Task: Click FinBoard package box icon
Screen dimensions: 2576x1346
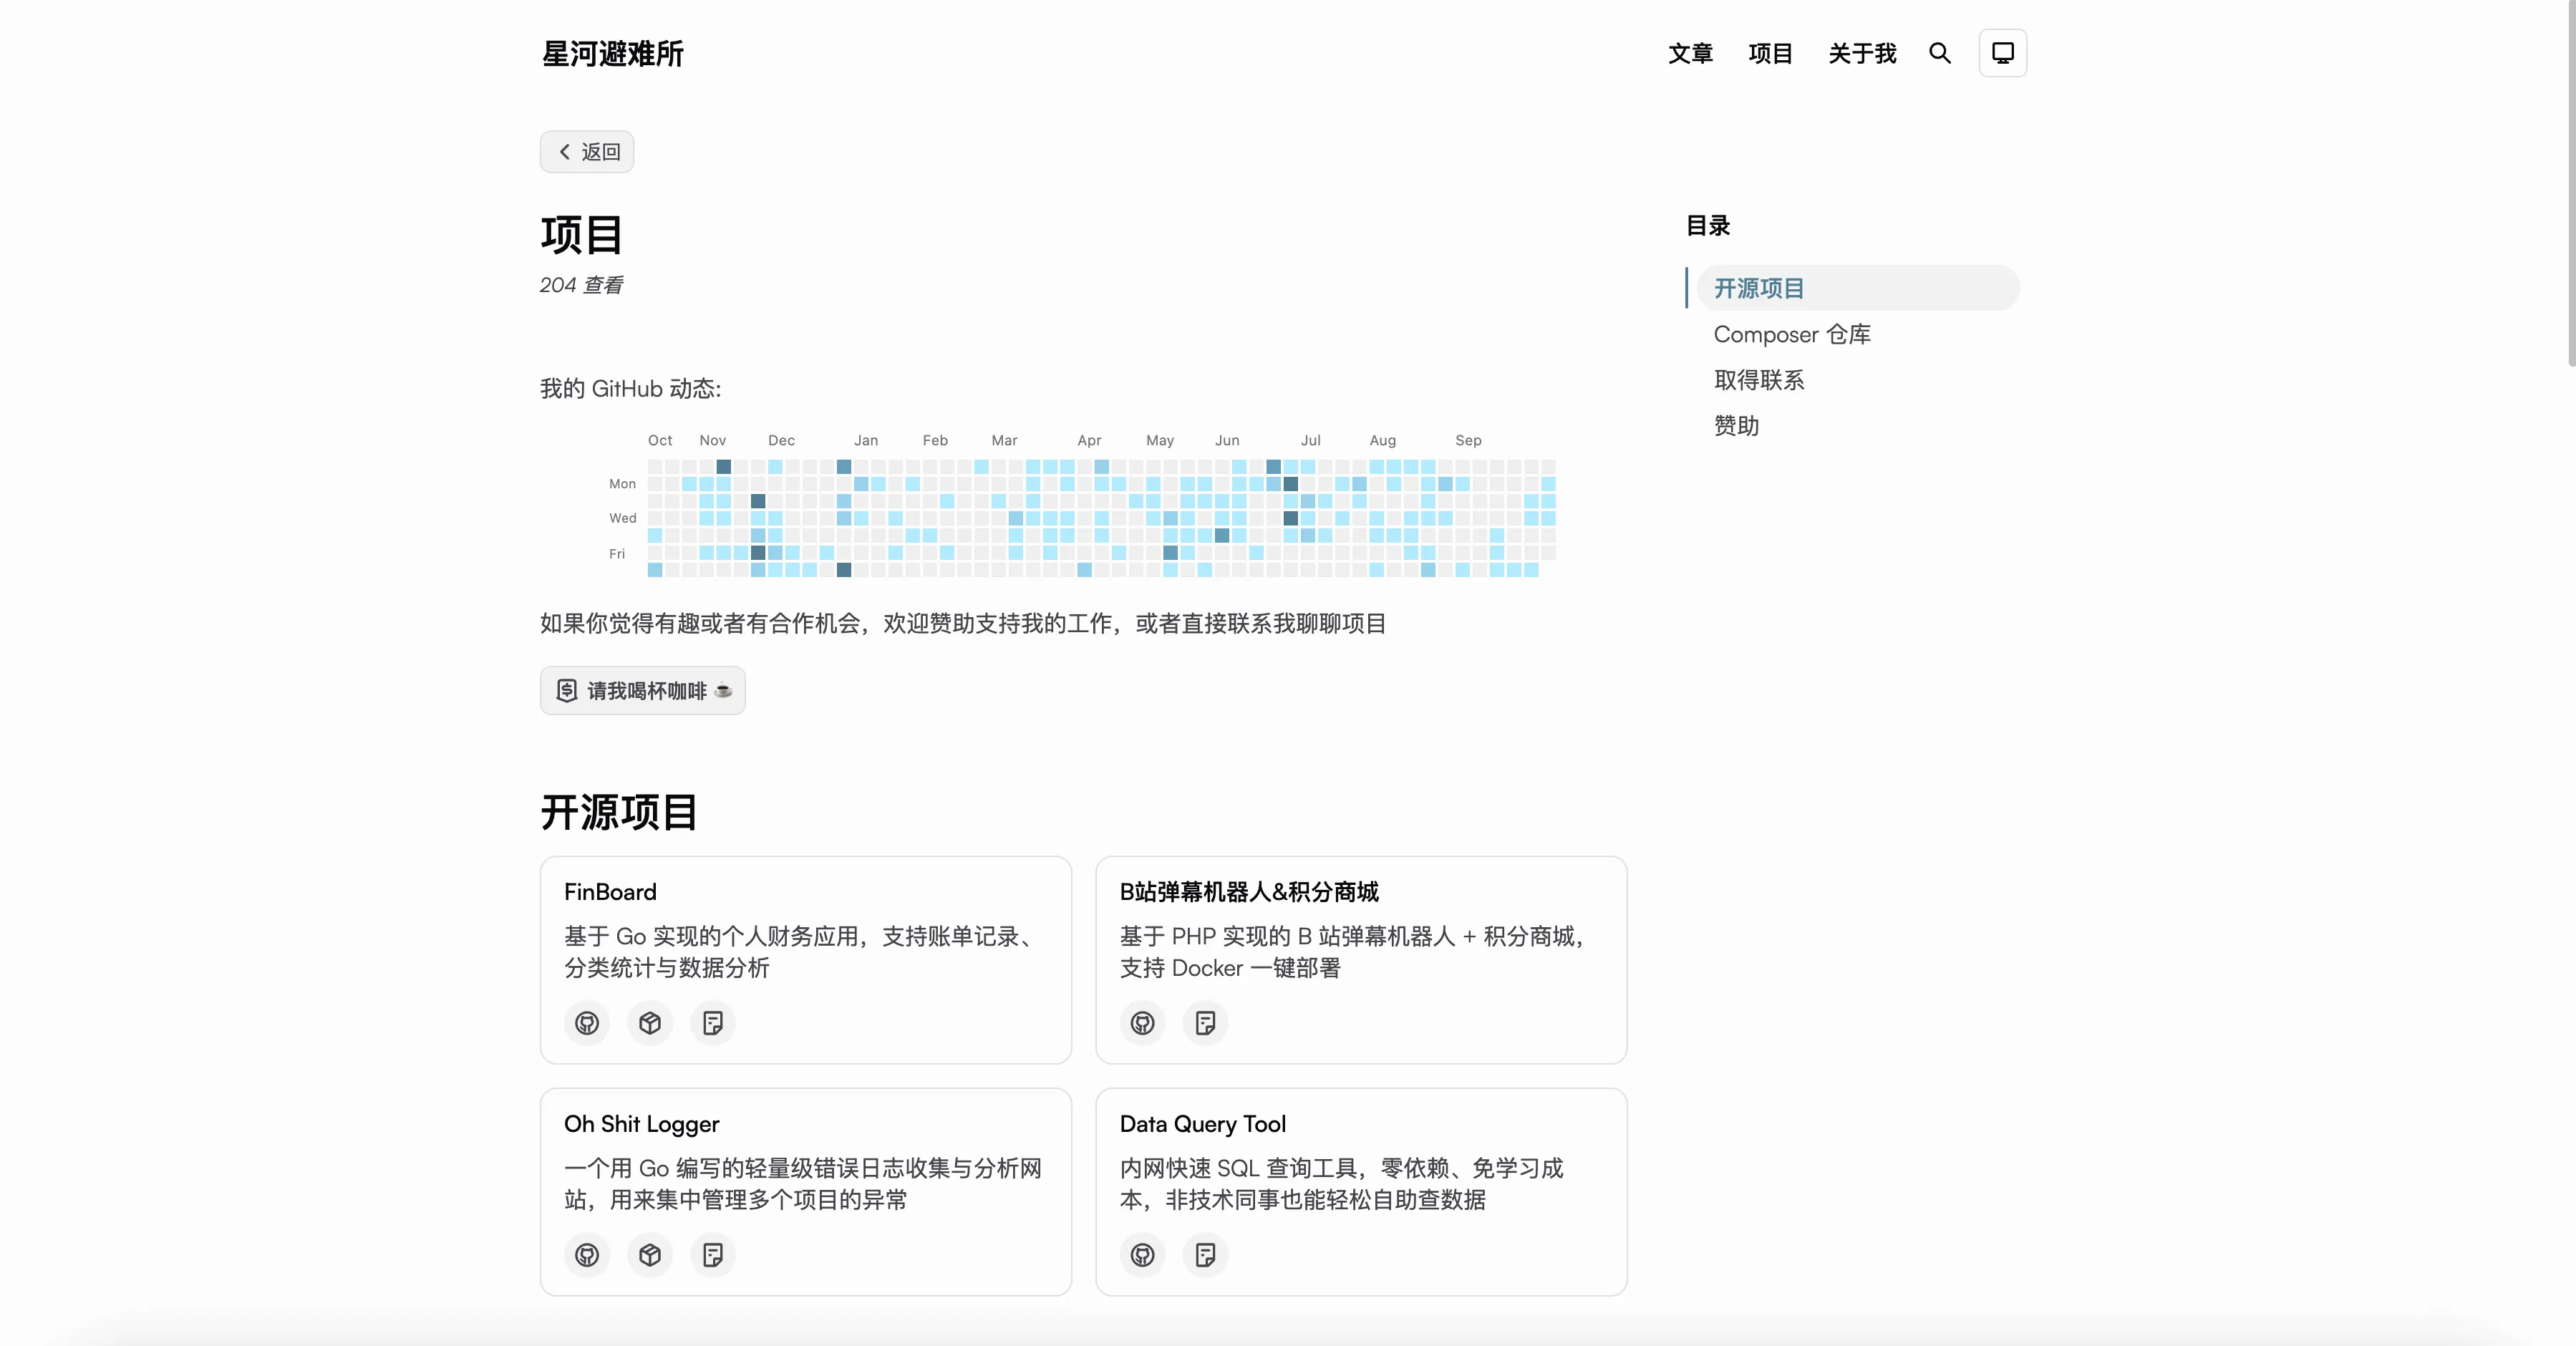Action: [x=650, y=1023]
